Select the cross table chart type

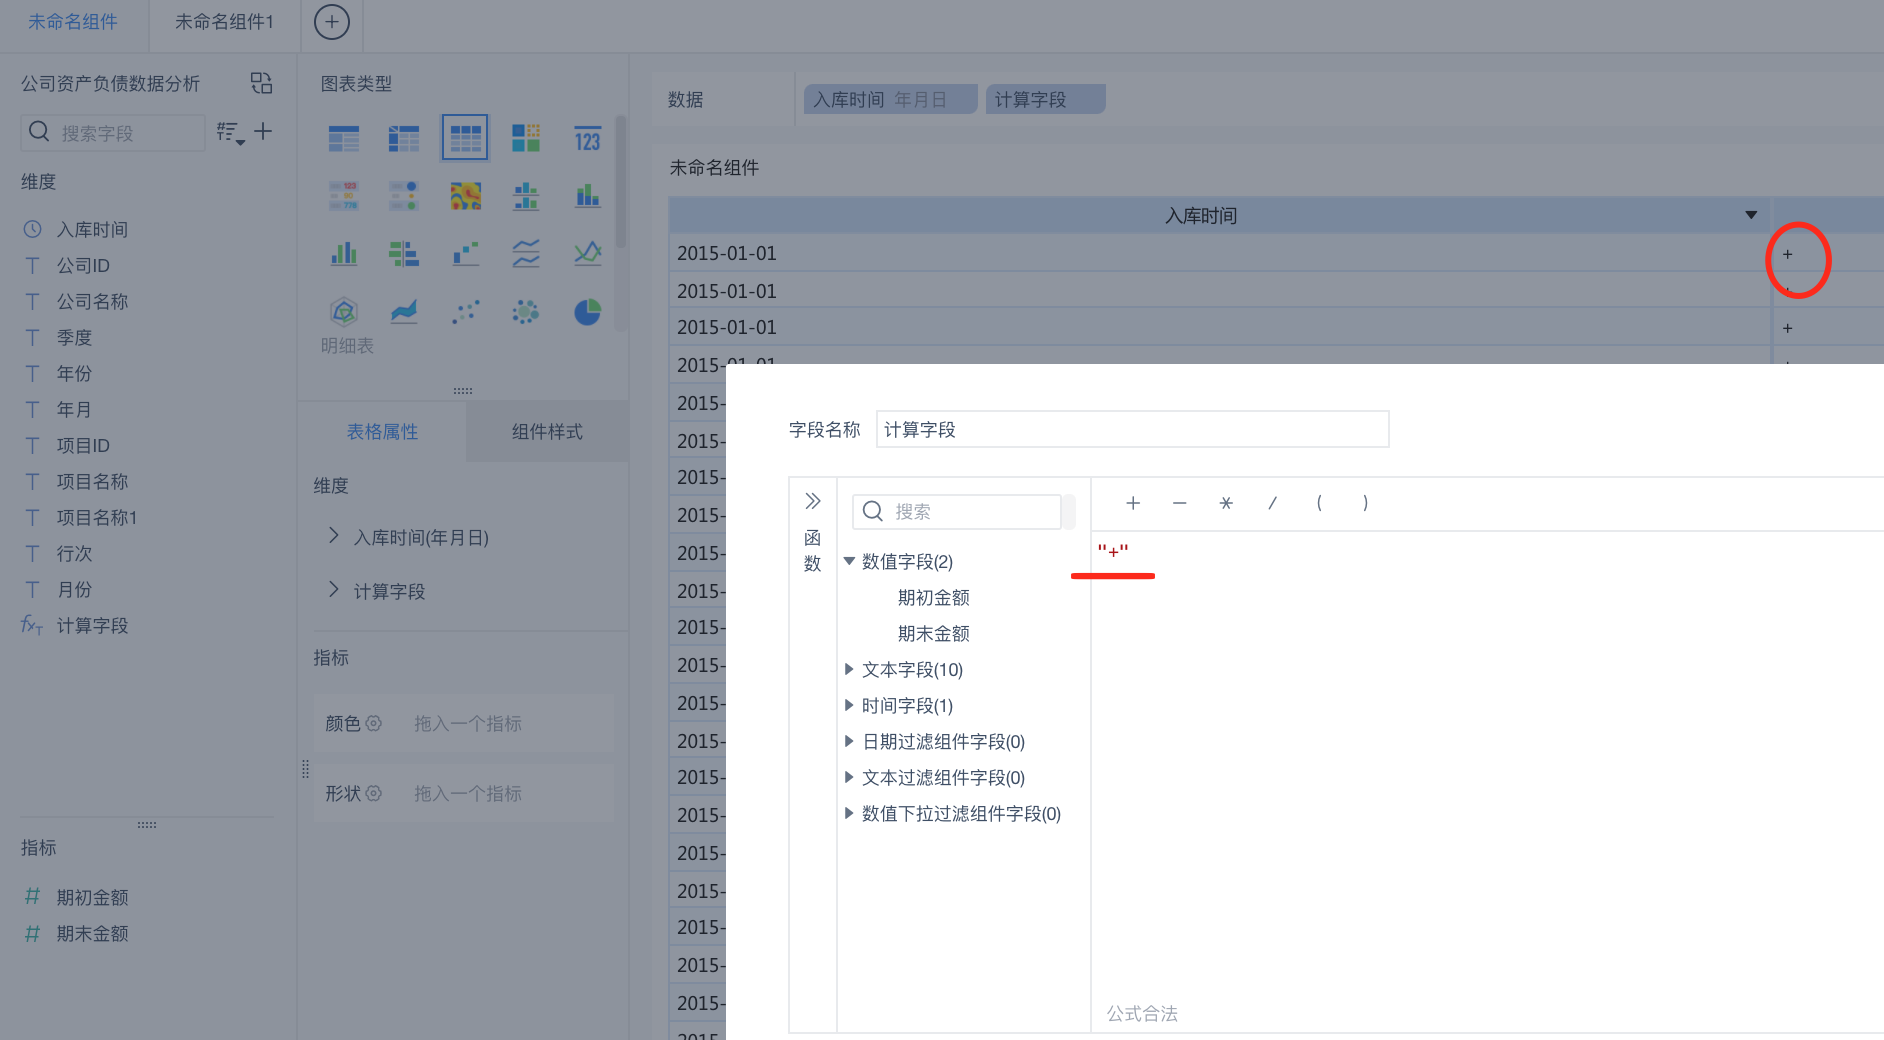point(404,138)
